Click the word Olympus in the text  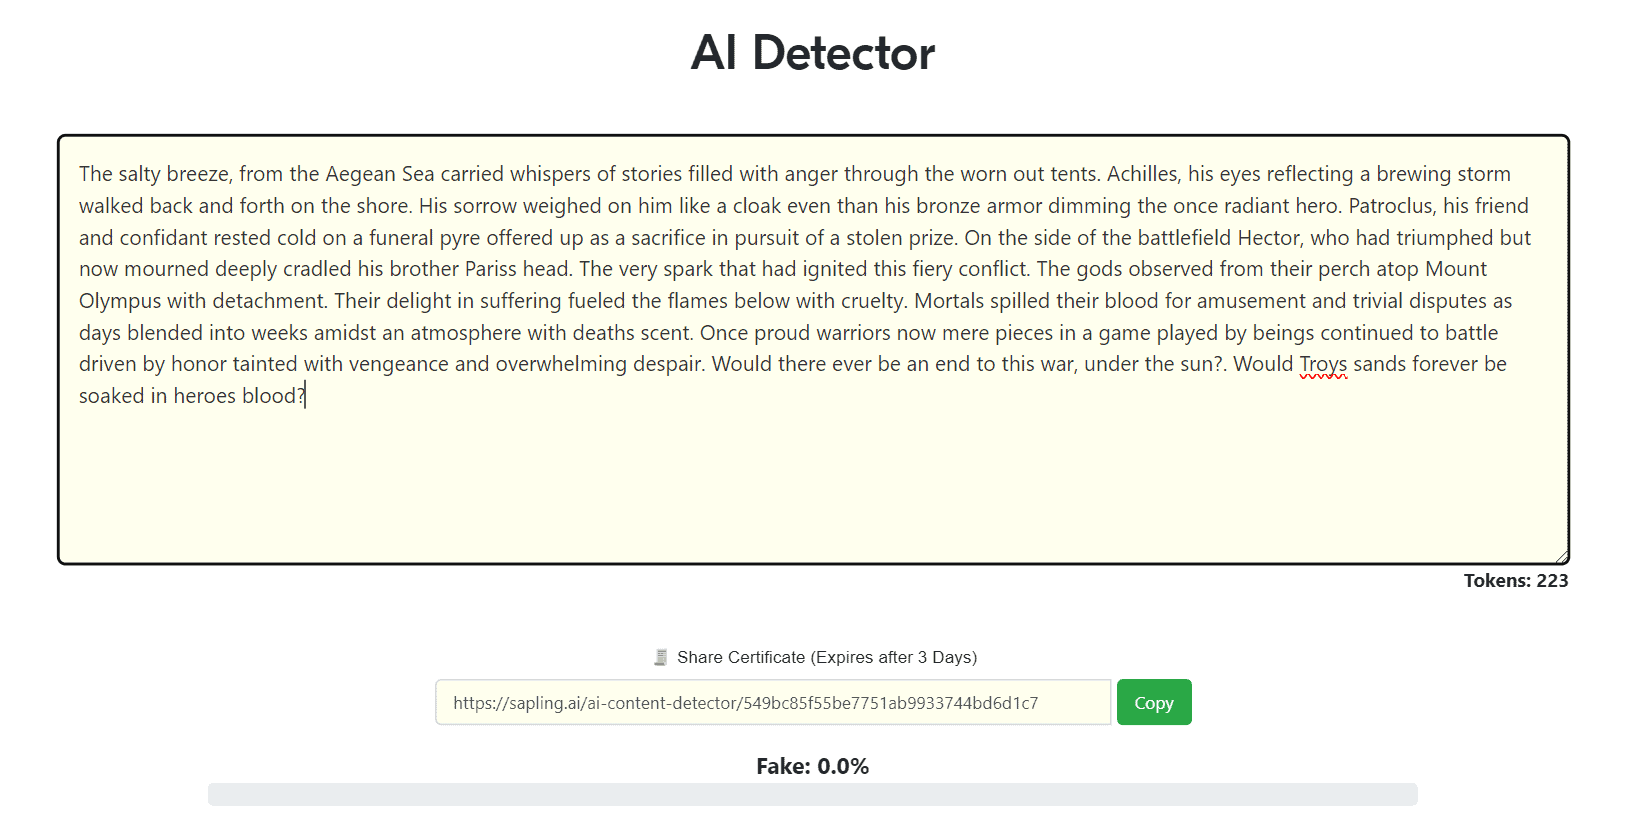[120, 301]
